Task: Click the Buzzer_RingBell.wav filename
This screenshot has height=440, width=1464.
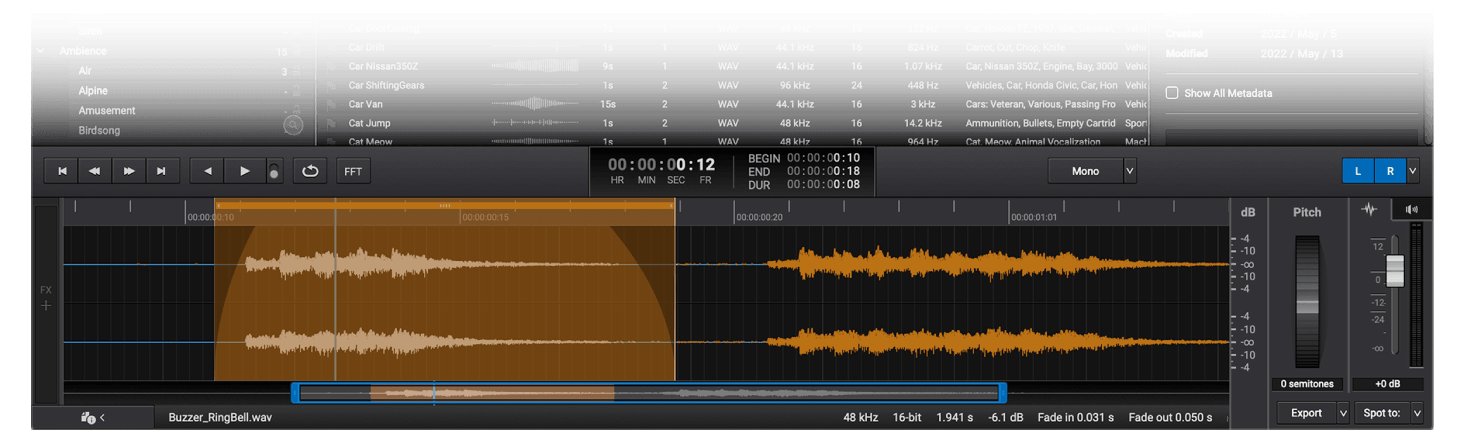Action: coord(220,417)
